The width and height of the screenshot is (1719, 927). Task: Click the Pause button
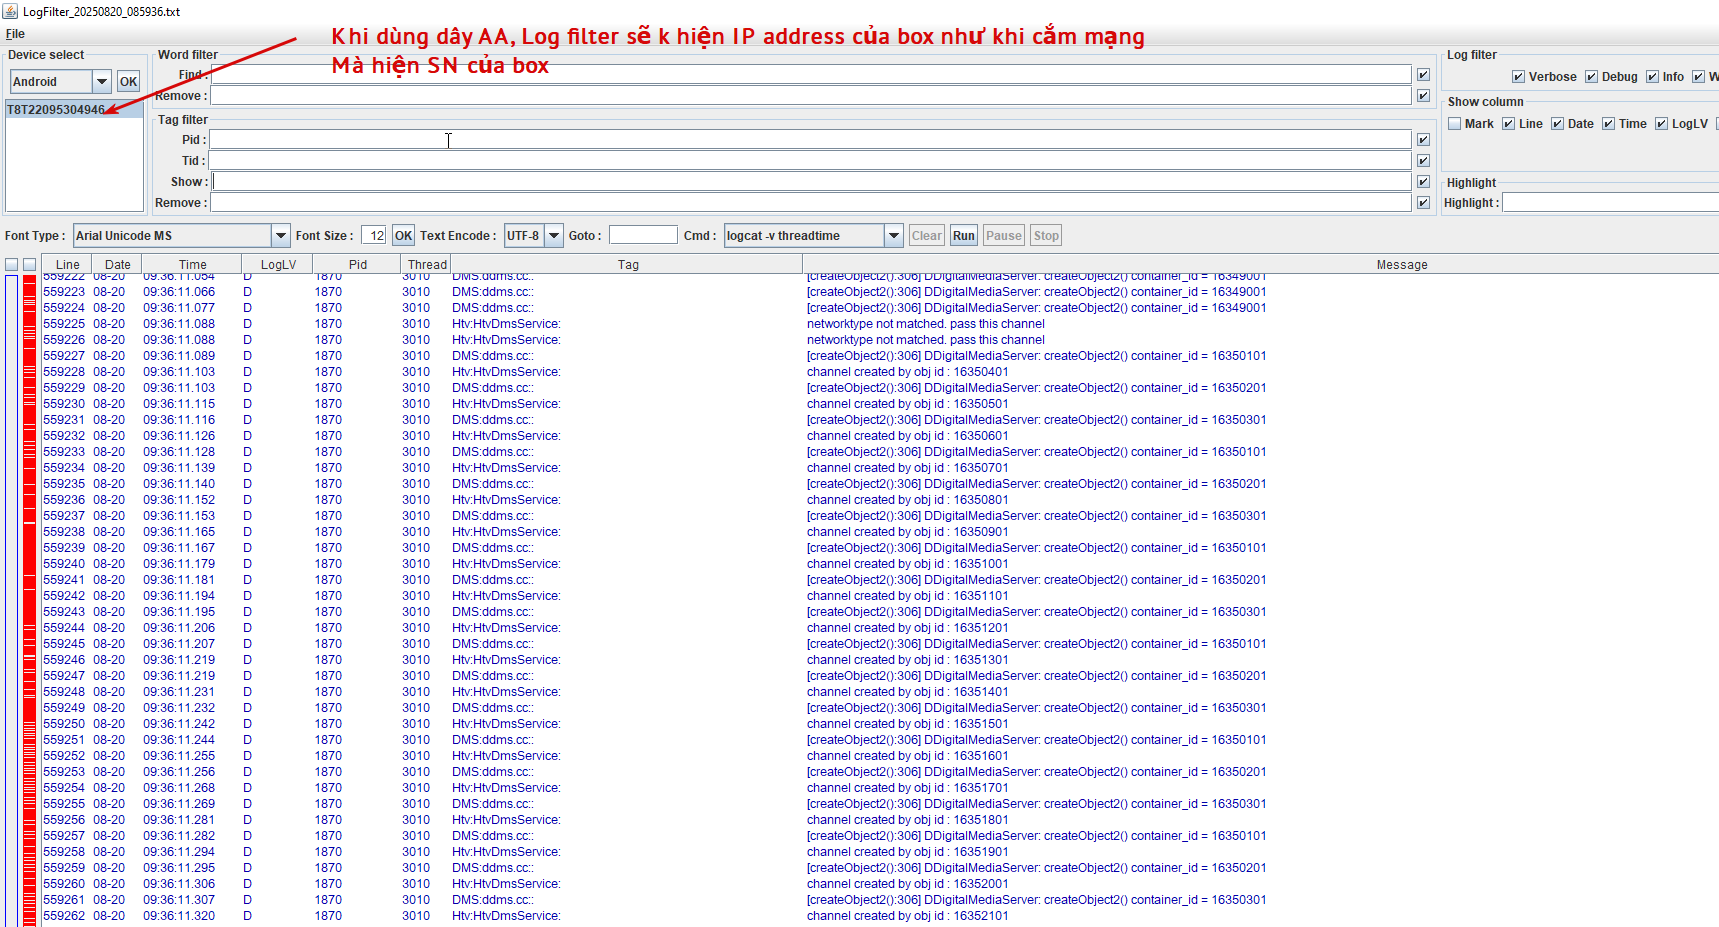tap(1004, 236)
